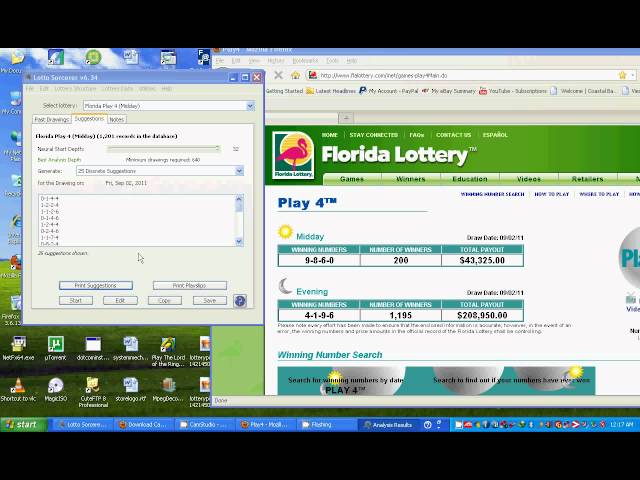Image resolution: width=640 pixels, height=480 pixels.
Task: Click the blue help icon in Lotto Sorcerer
Action: pyautogui.click(x=240, y=301)
